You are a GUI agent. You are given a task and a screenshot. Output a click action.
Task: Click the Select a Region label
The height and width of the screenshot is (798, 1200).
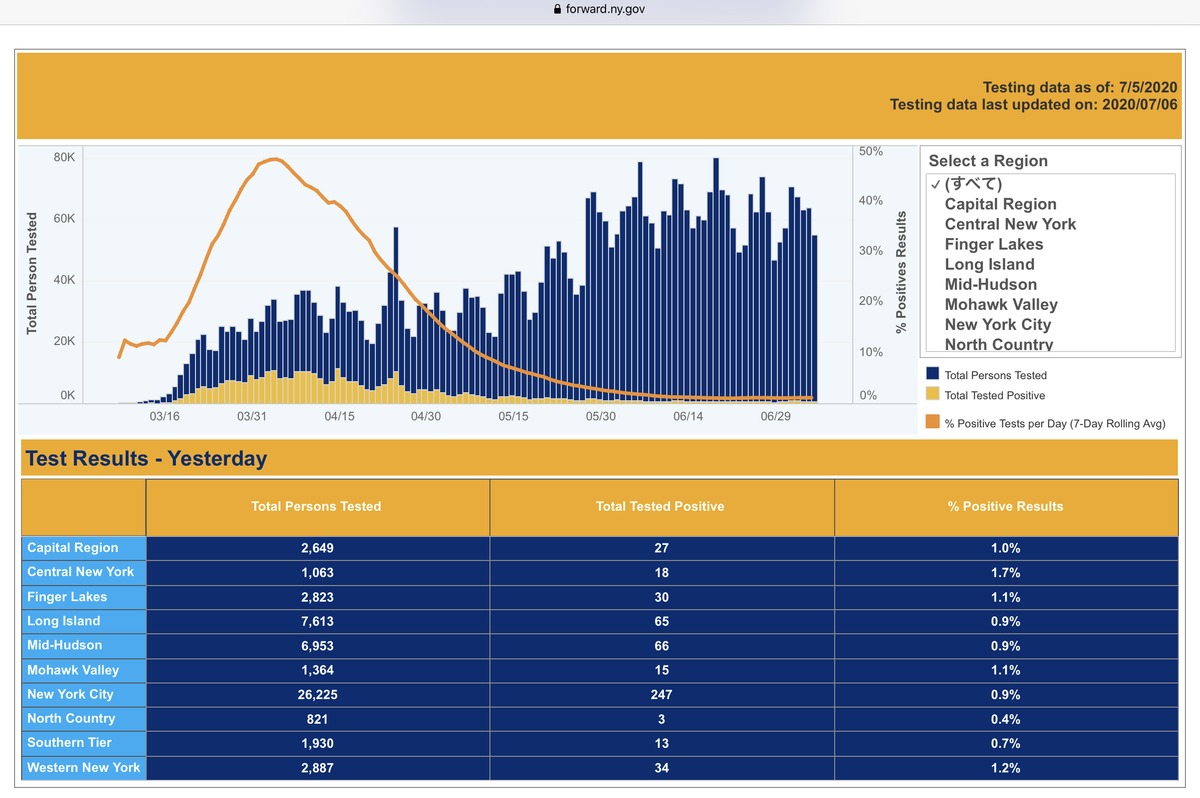click(x=988, y=161)
